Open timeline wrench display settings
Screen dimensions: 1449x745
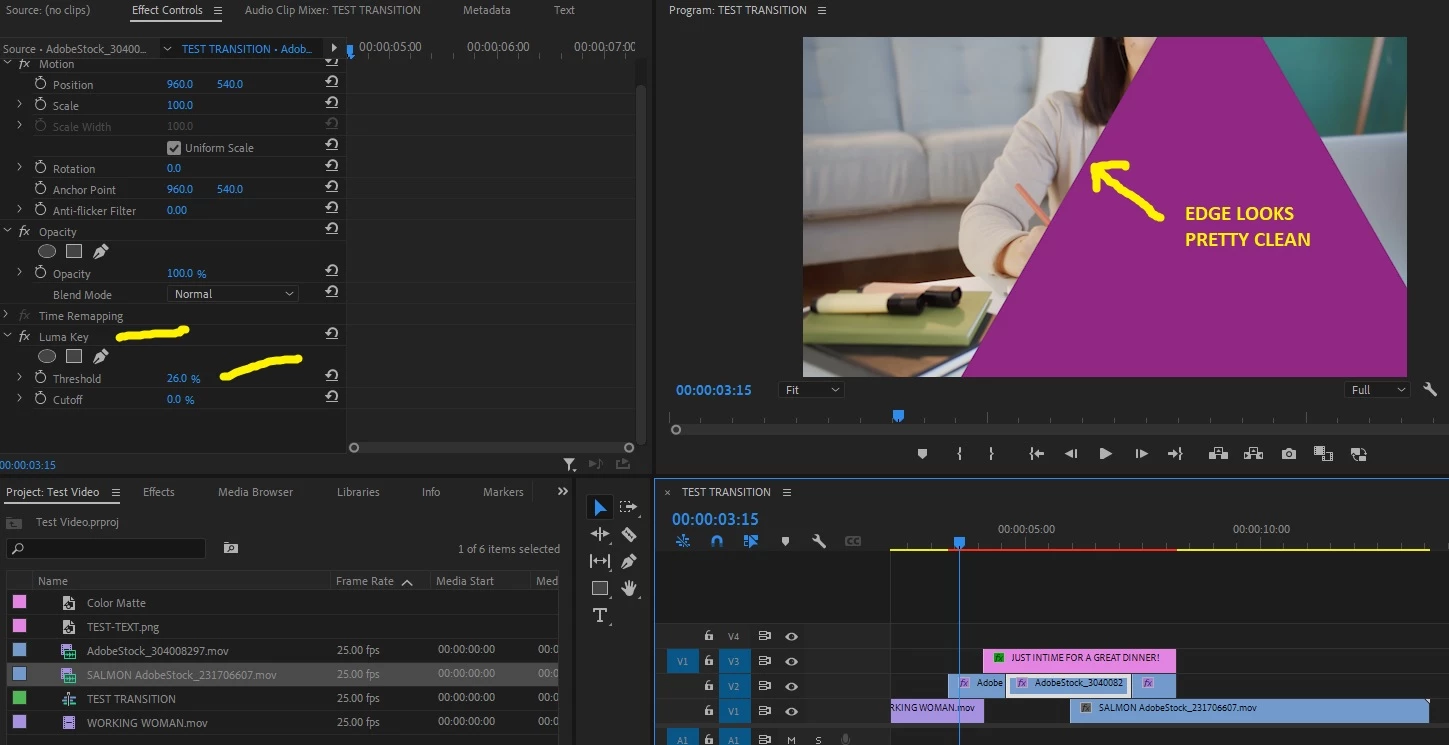click(x=819, y=541)
